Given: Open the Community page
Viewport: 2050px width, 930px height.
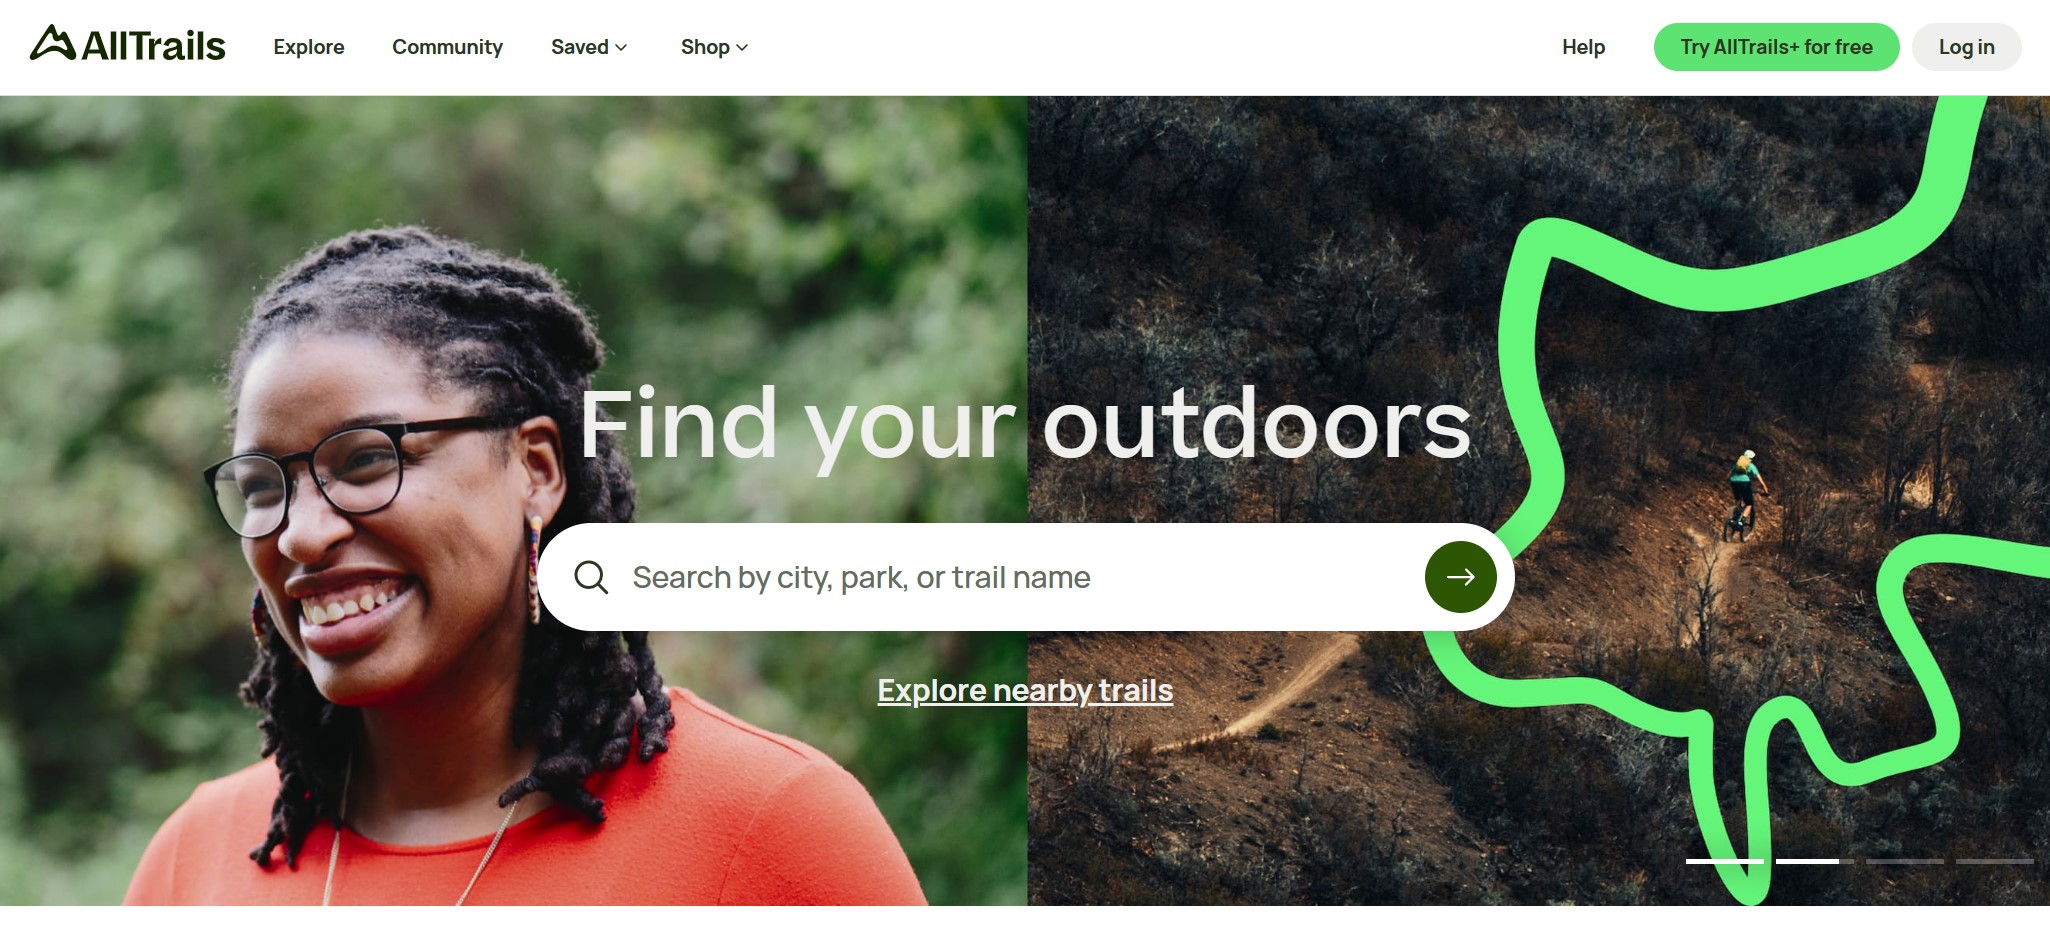Looking at the screenshot, I should coord(447,47).
